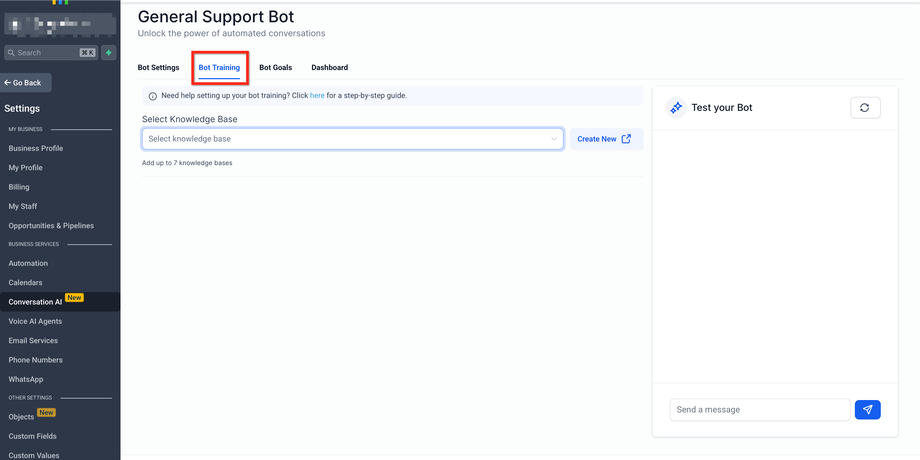Focus the sidebar Search box

point(50,53)
